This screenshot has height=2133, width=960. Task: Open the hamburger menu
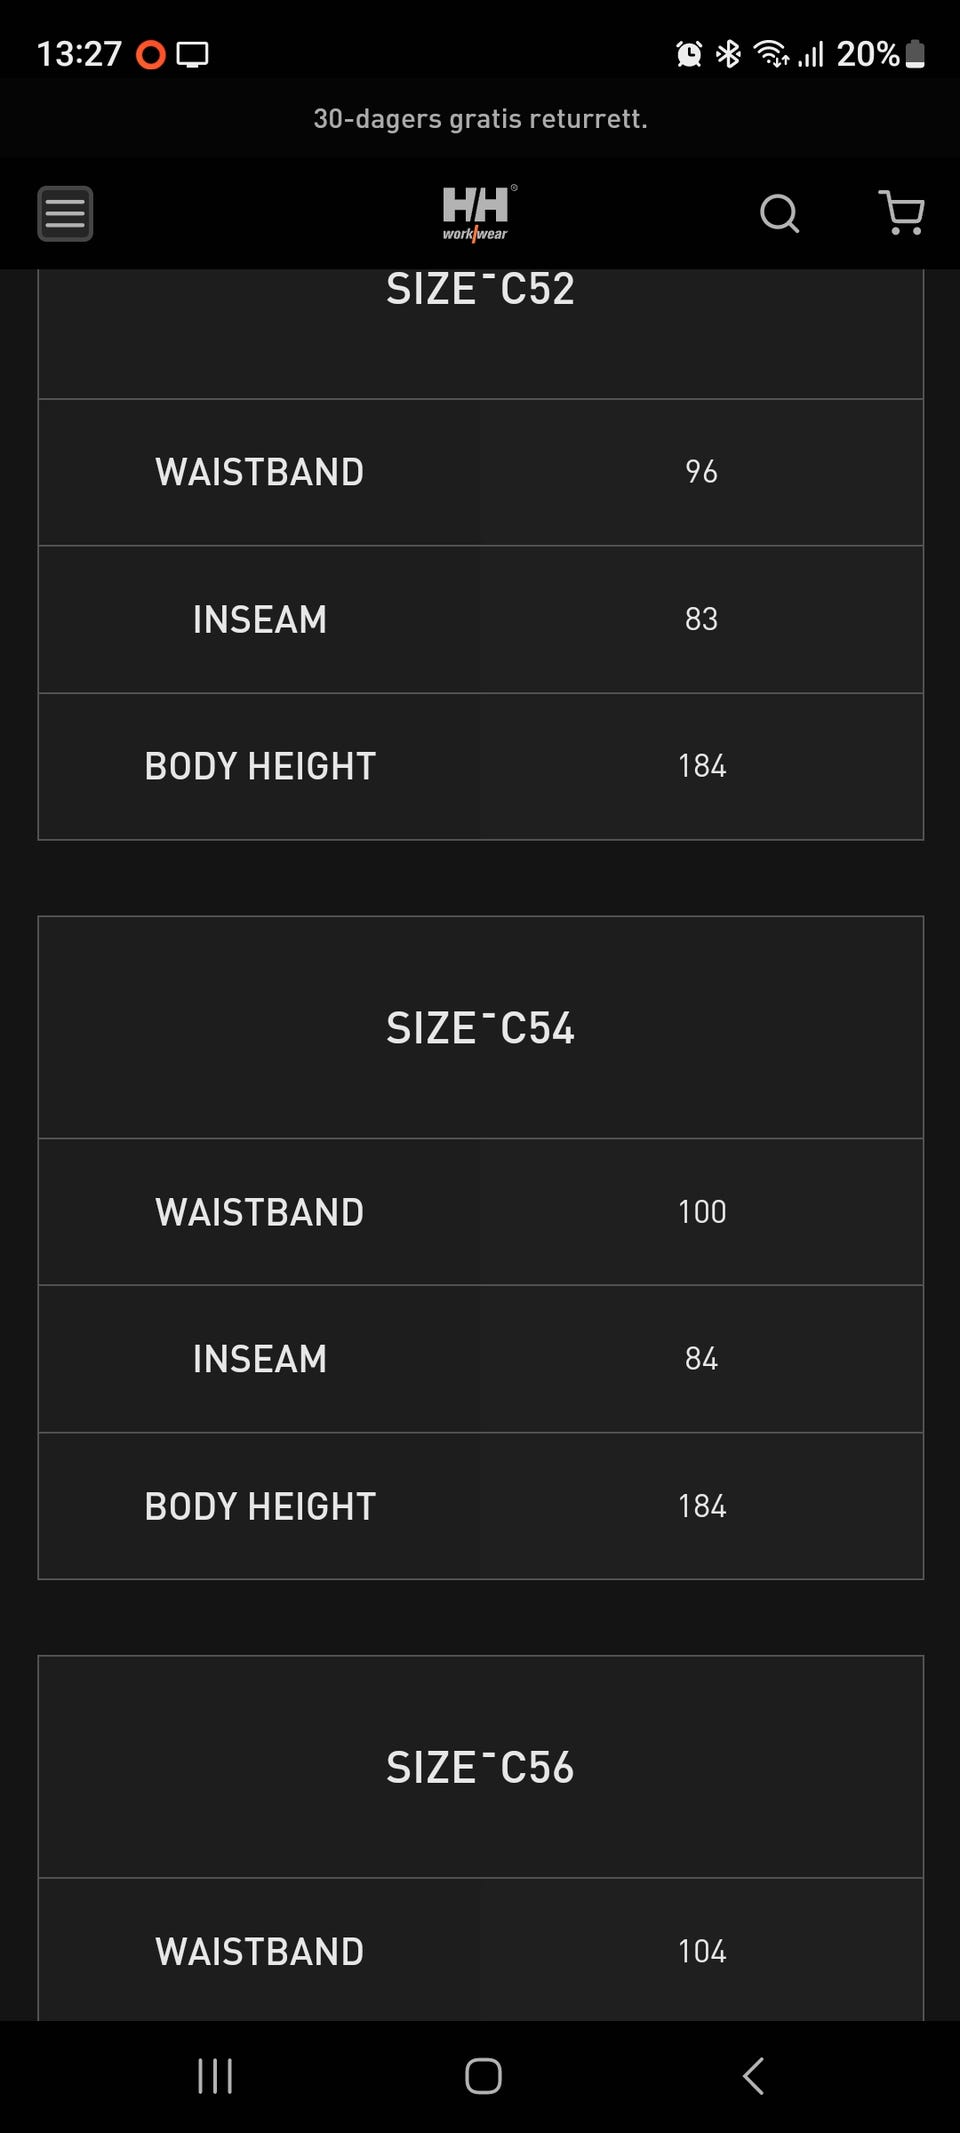pos(65,213)
